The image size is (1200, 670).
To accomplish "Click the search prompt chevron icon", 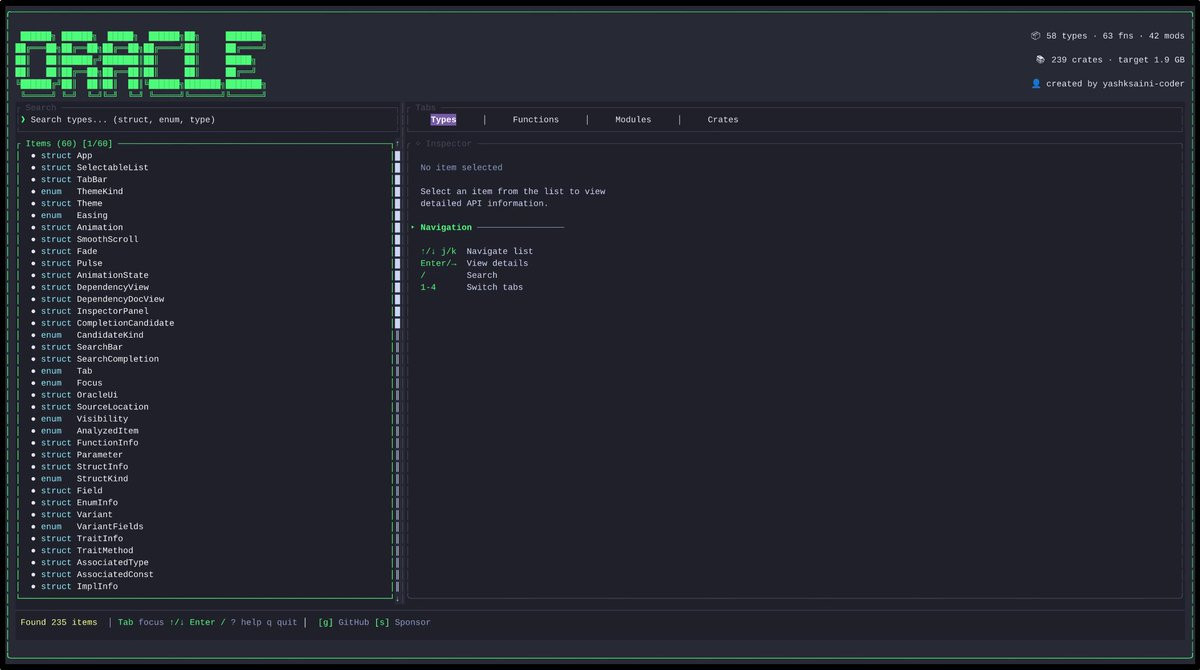I will click(23, 120).
